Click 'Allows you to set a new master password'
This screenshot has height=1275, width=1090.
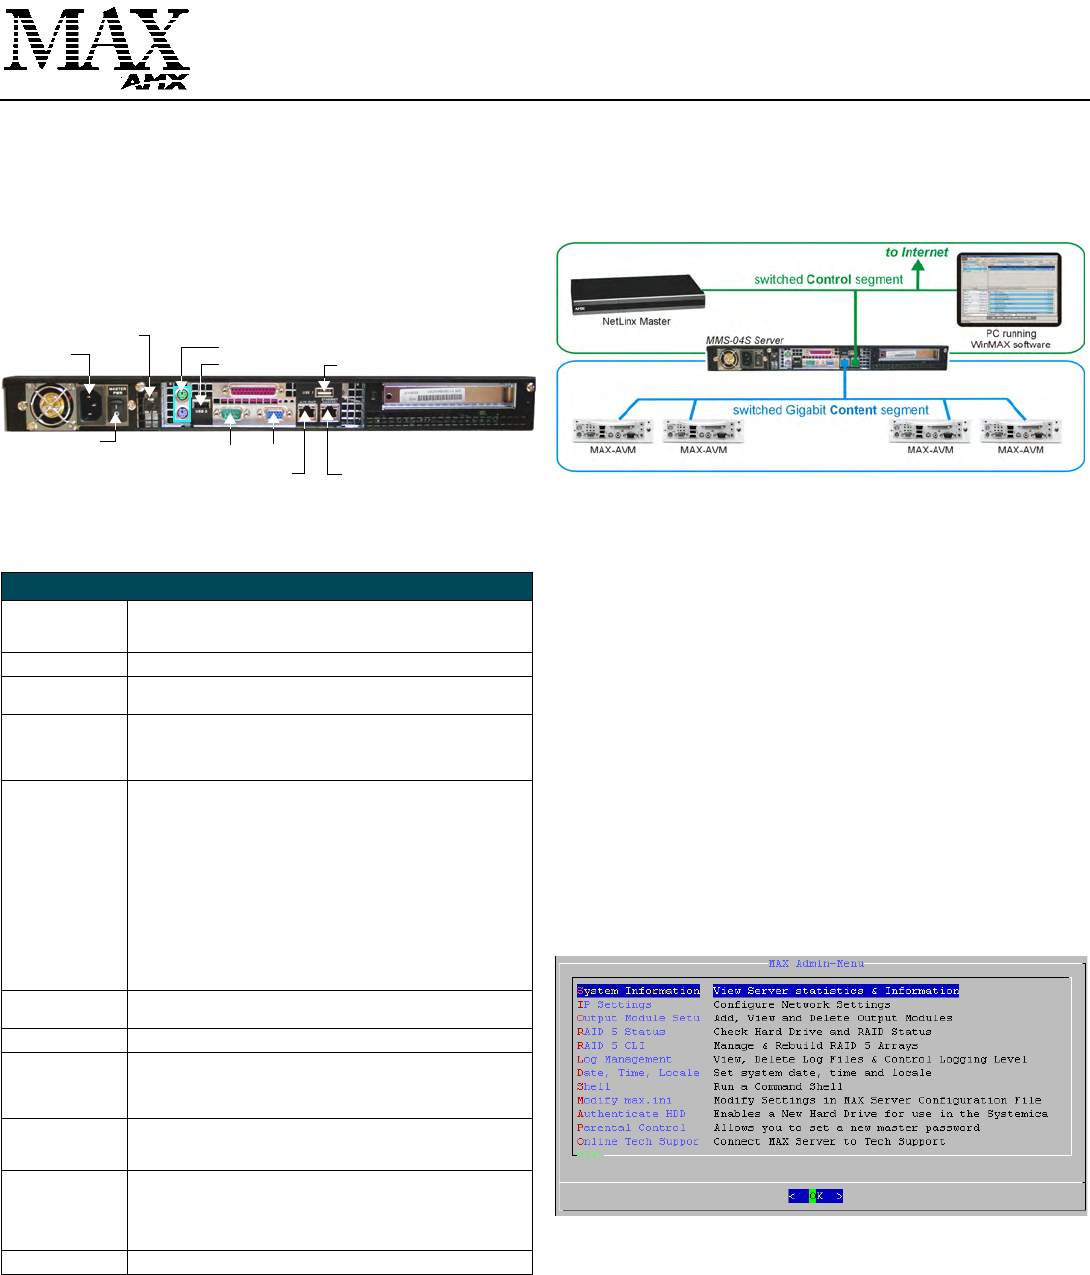tap(847, 1128)
